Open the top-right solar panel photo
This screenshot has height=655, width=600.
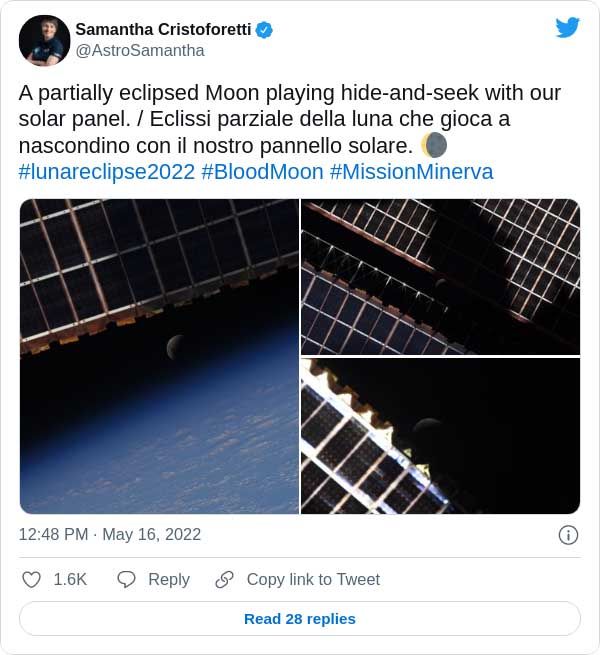(x=440, y=277)
